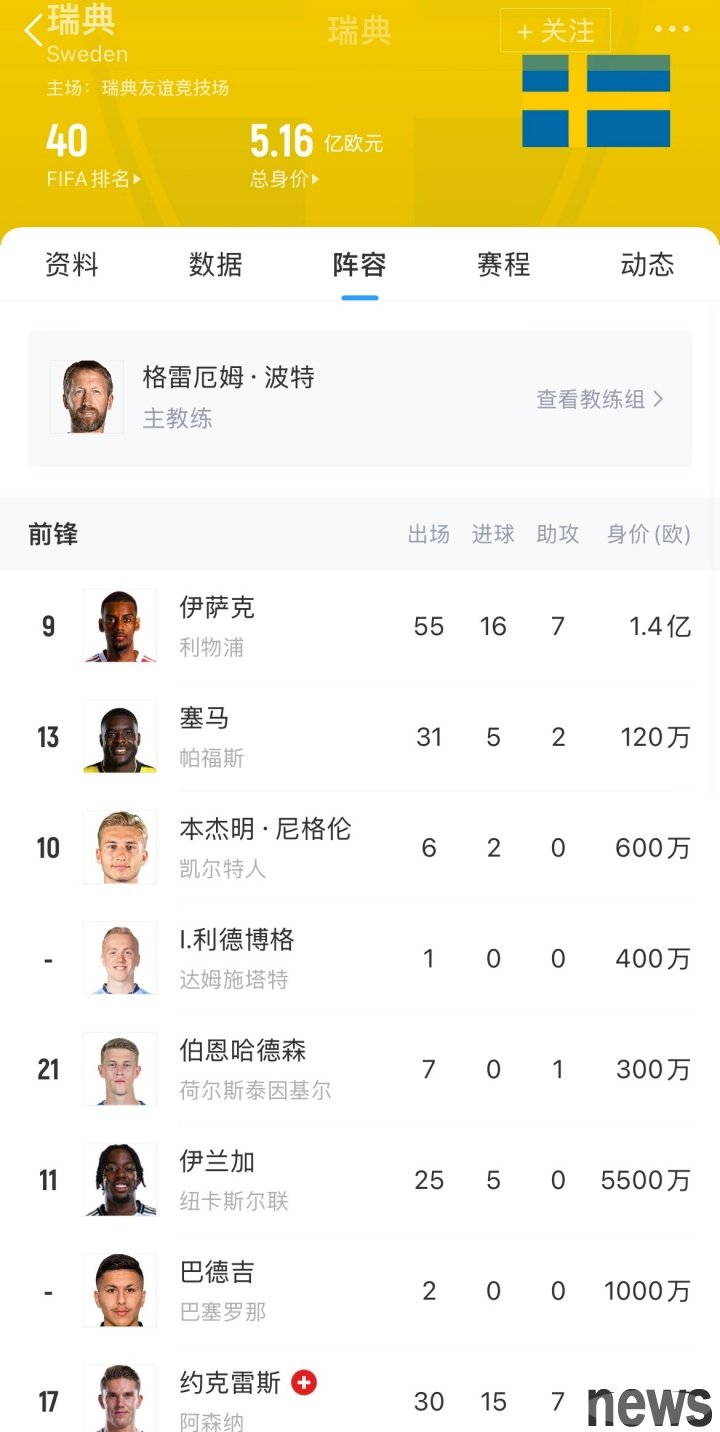Image resolution: width=720 pixels, height=1432 pixels.
Task: Switch to the 数据 tab
Action: click(216, 265)
